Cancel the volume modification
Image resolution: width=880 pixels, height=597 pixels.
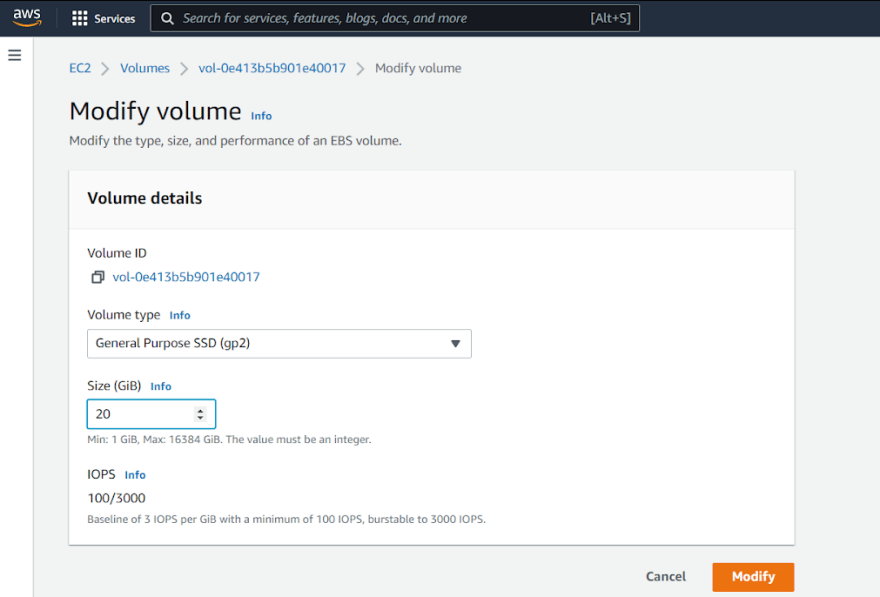tap(666, 577)
